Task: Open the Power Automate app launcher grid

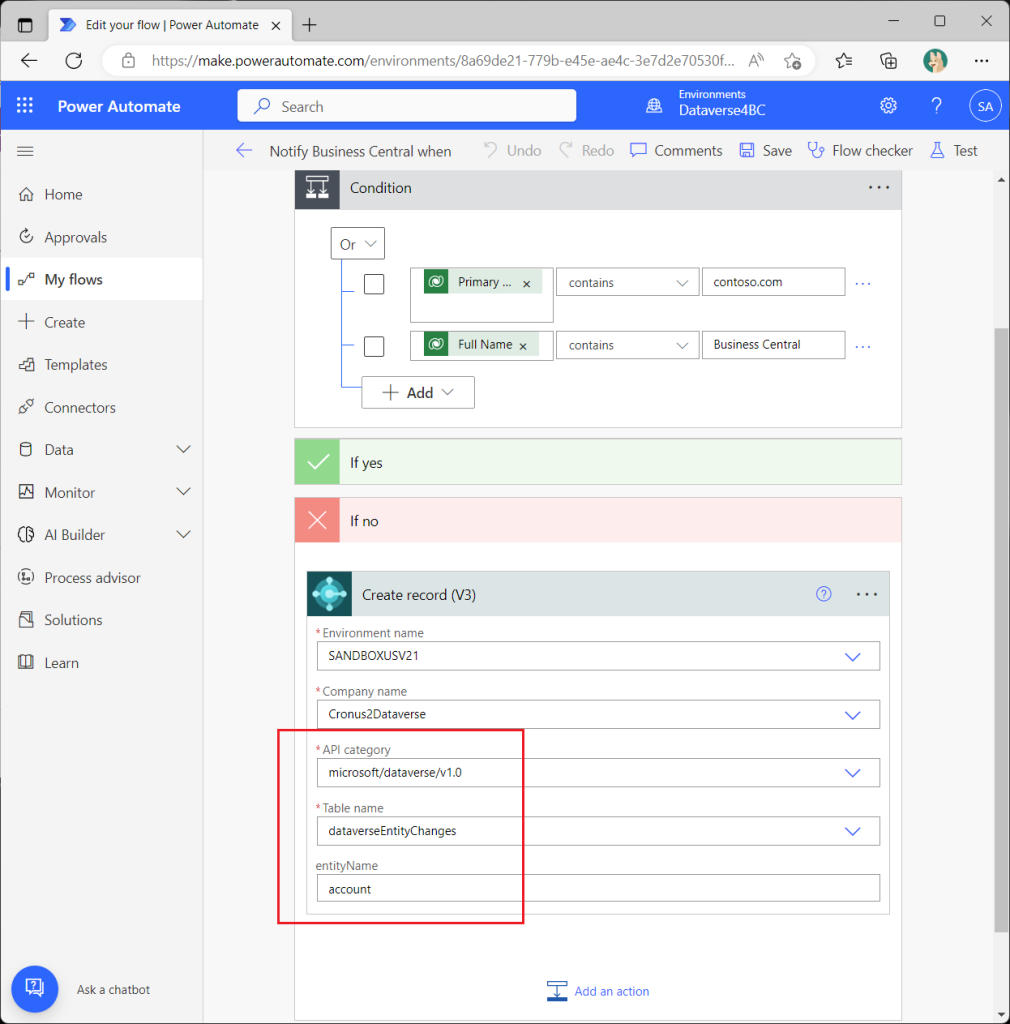Action: point(25,106)
